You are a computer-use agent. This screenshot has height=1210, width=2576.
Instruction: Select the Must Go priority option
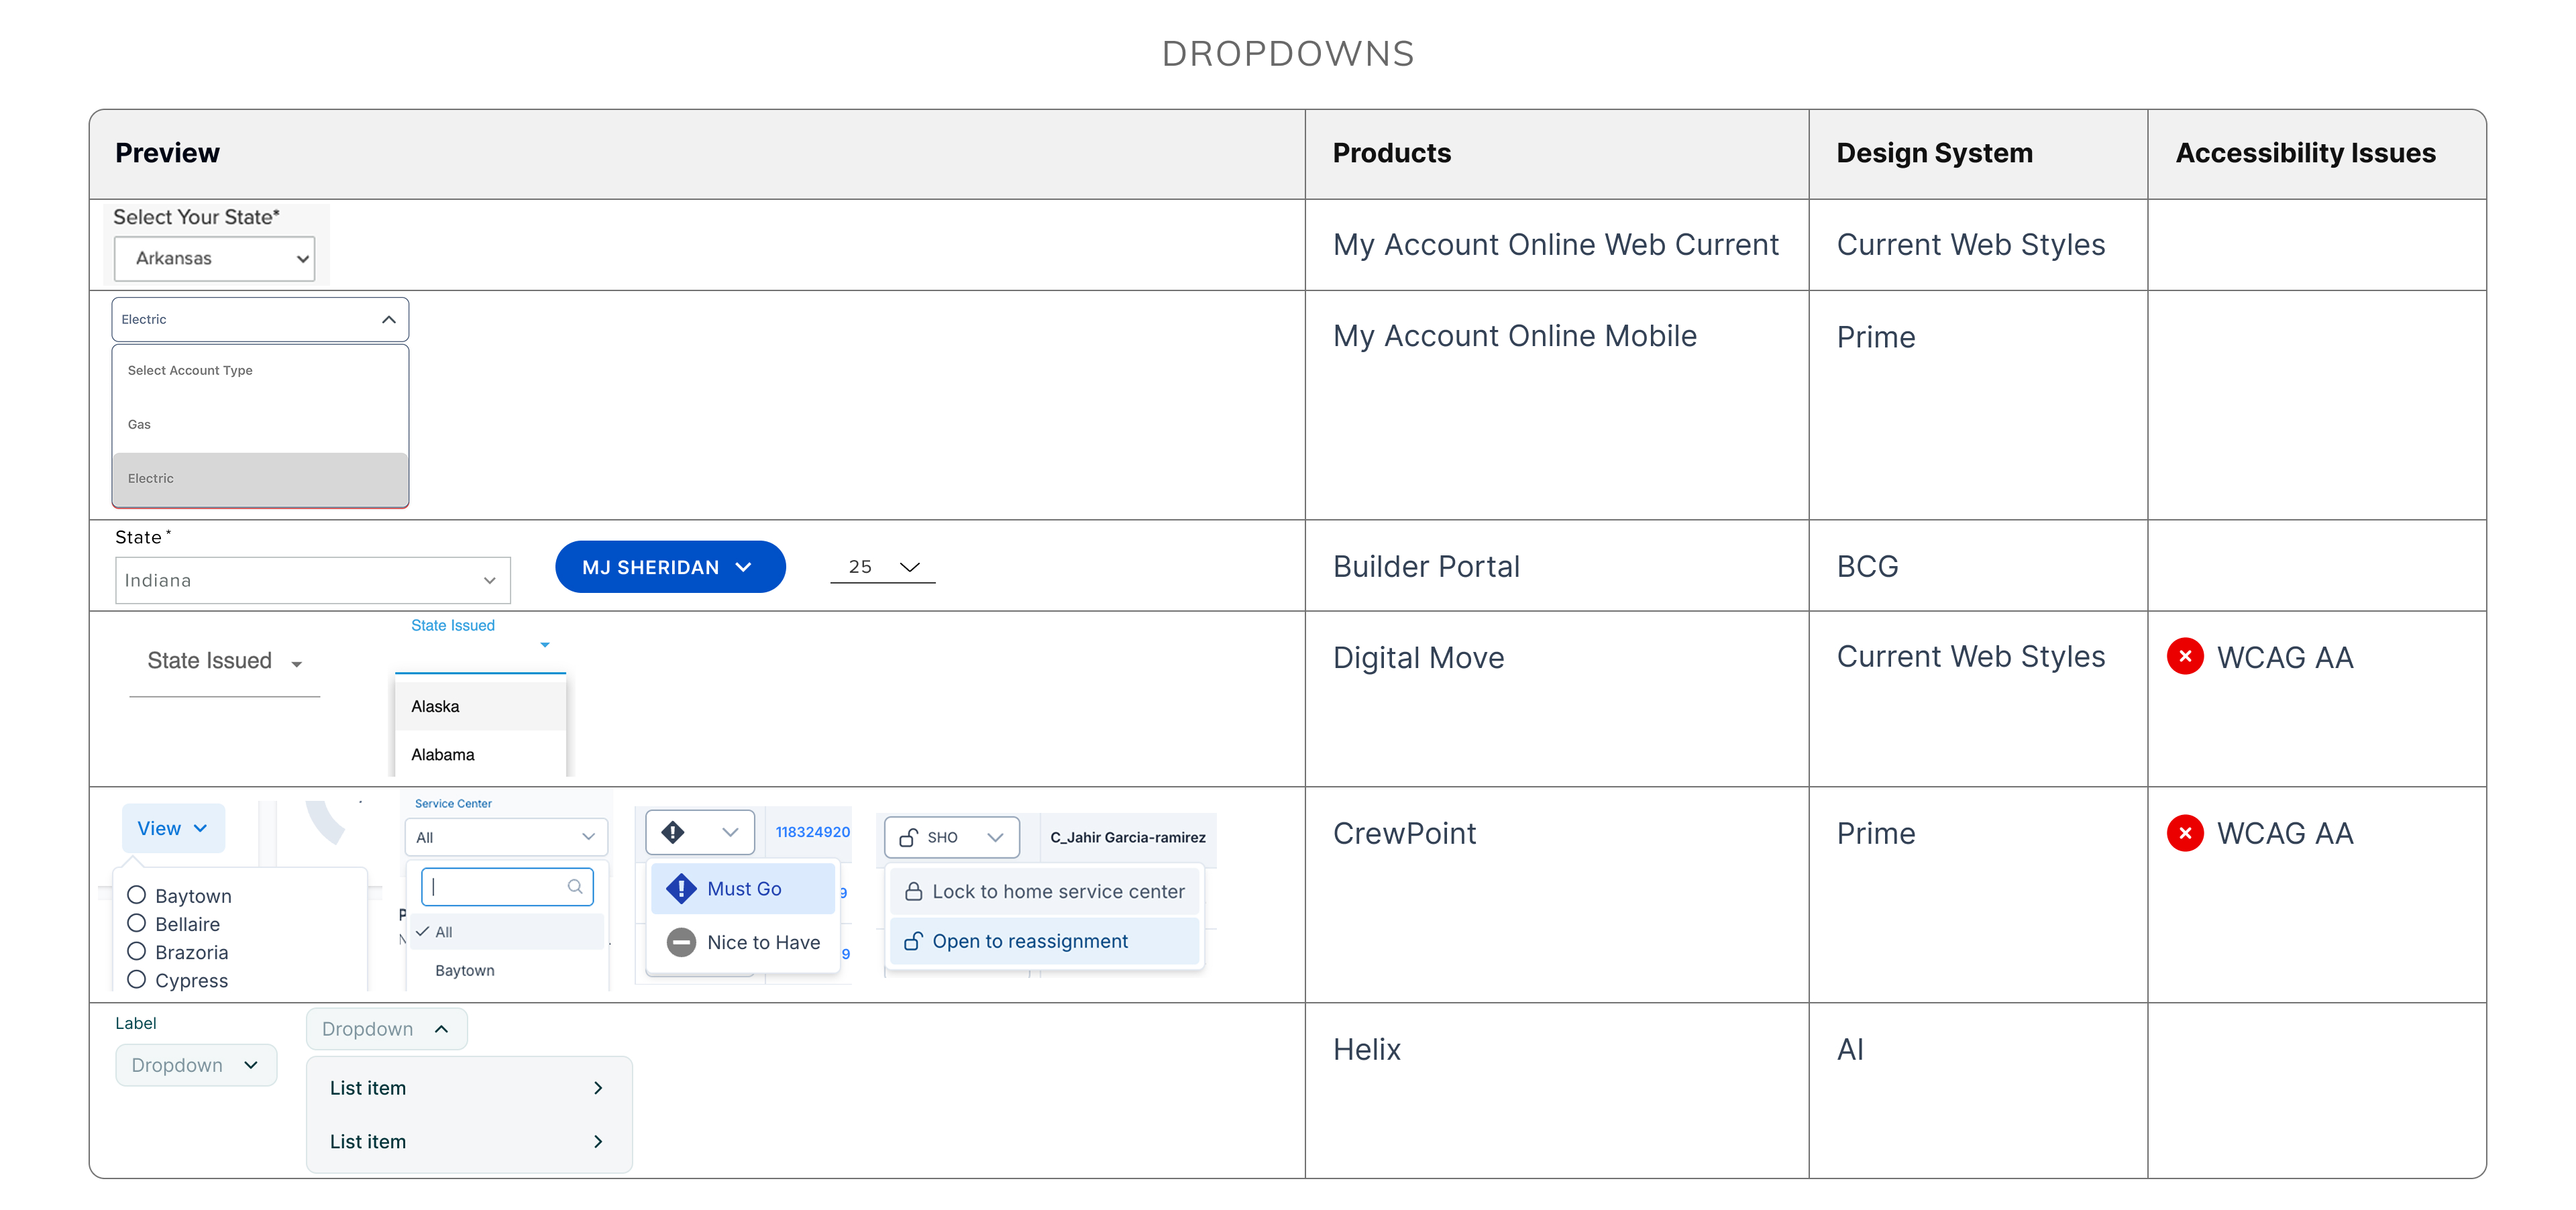tap(743, 888)
